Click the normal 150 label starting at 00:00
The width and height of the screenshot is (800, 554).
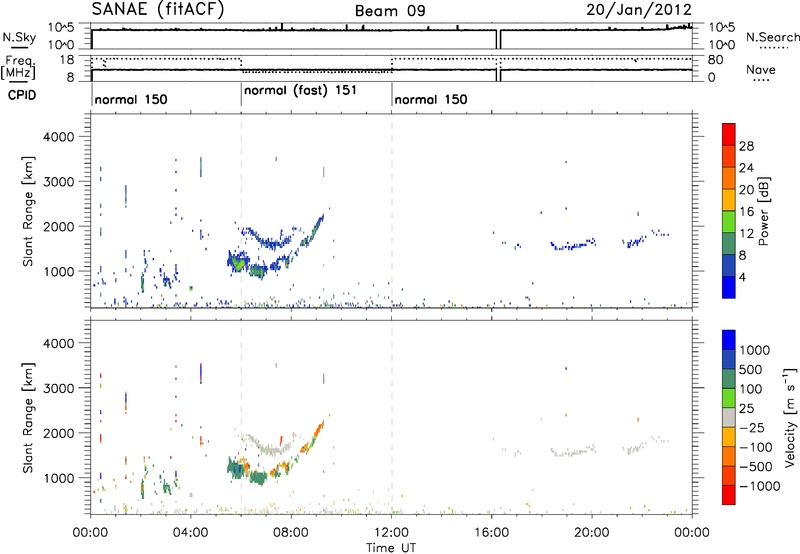[x=131, y=99]
